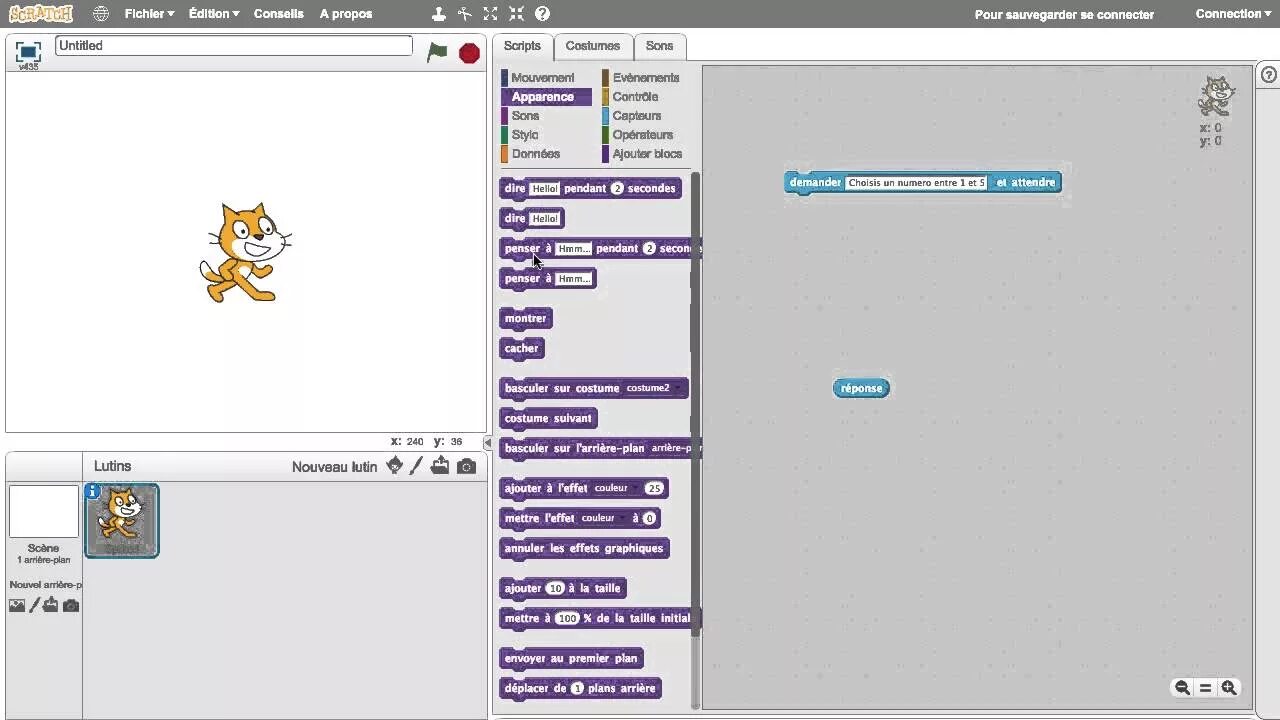Viewport: 1280px width, 720px height.
Task: Open the A propos link
Action: click(x=346, y=14)
